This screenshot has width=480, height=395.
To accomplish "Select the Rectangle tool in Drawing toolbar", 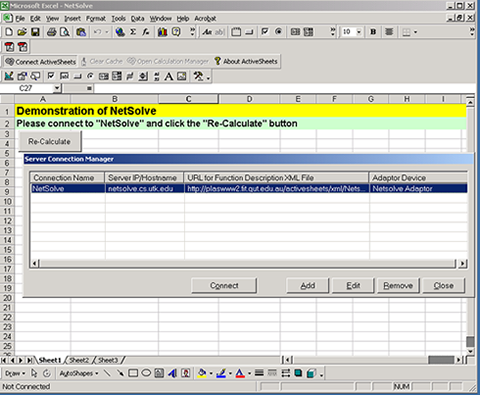I will coord(133,373).
